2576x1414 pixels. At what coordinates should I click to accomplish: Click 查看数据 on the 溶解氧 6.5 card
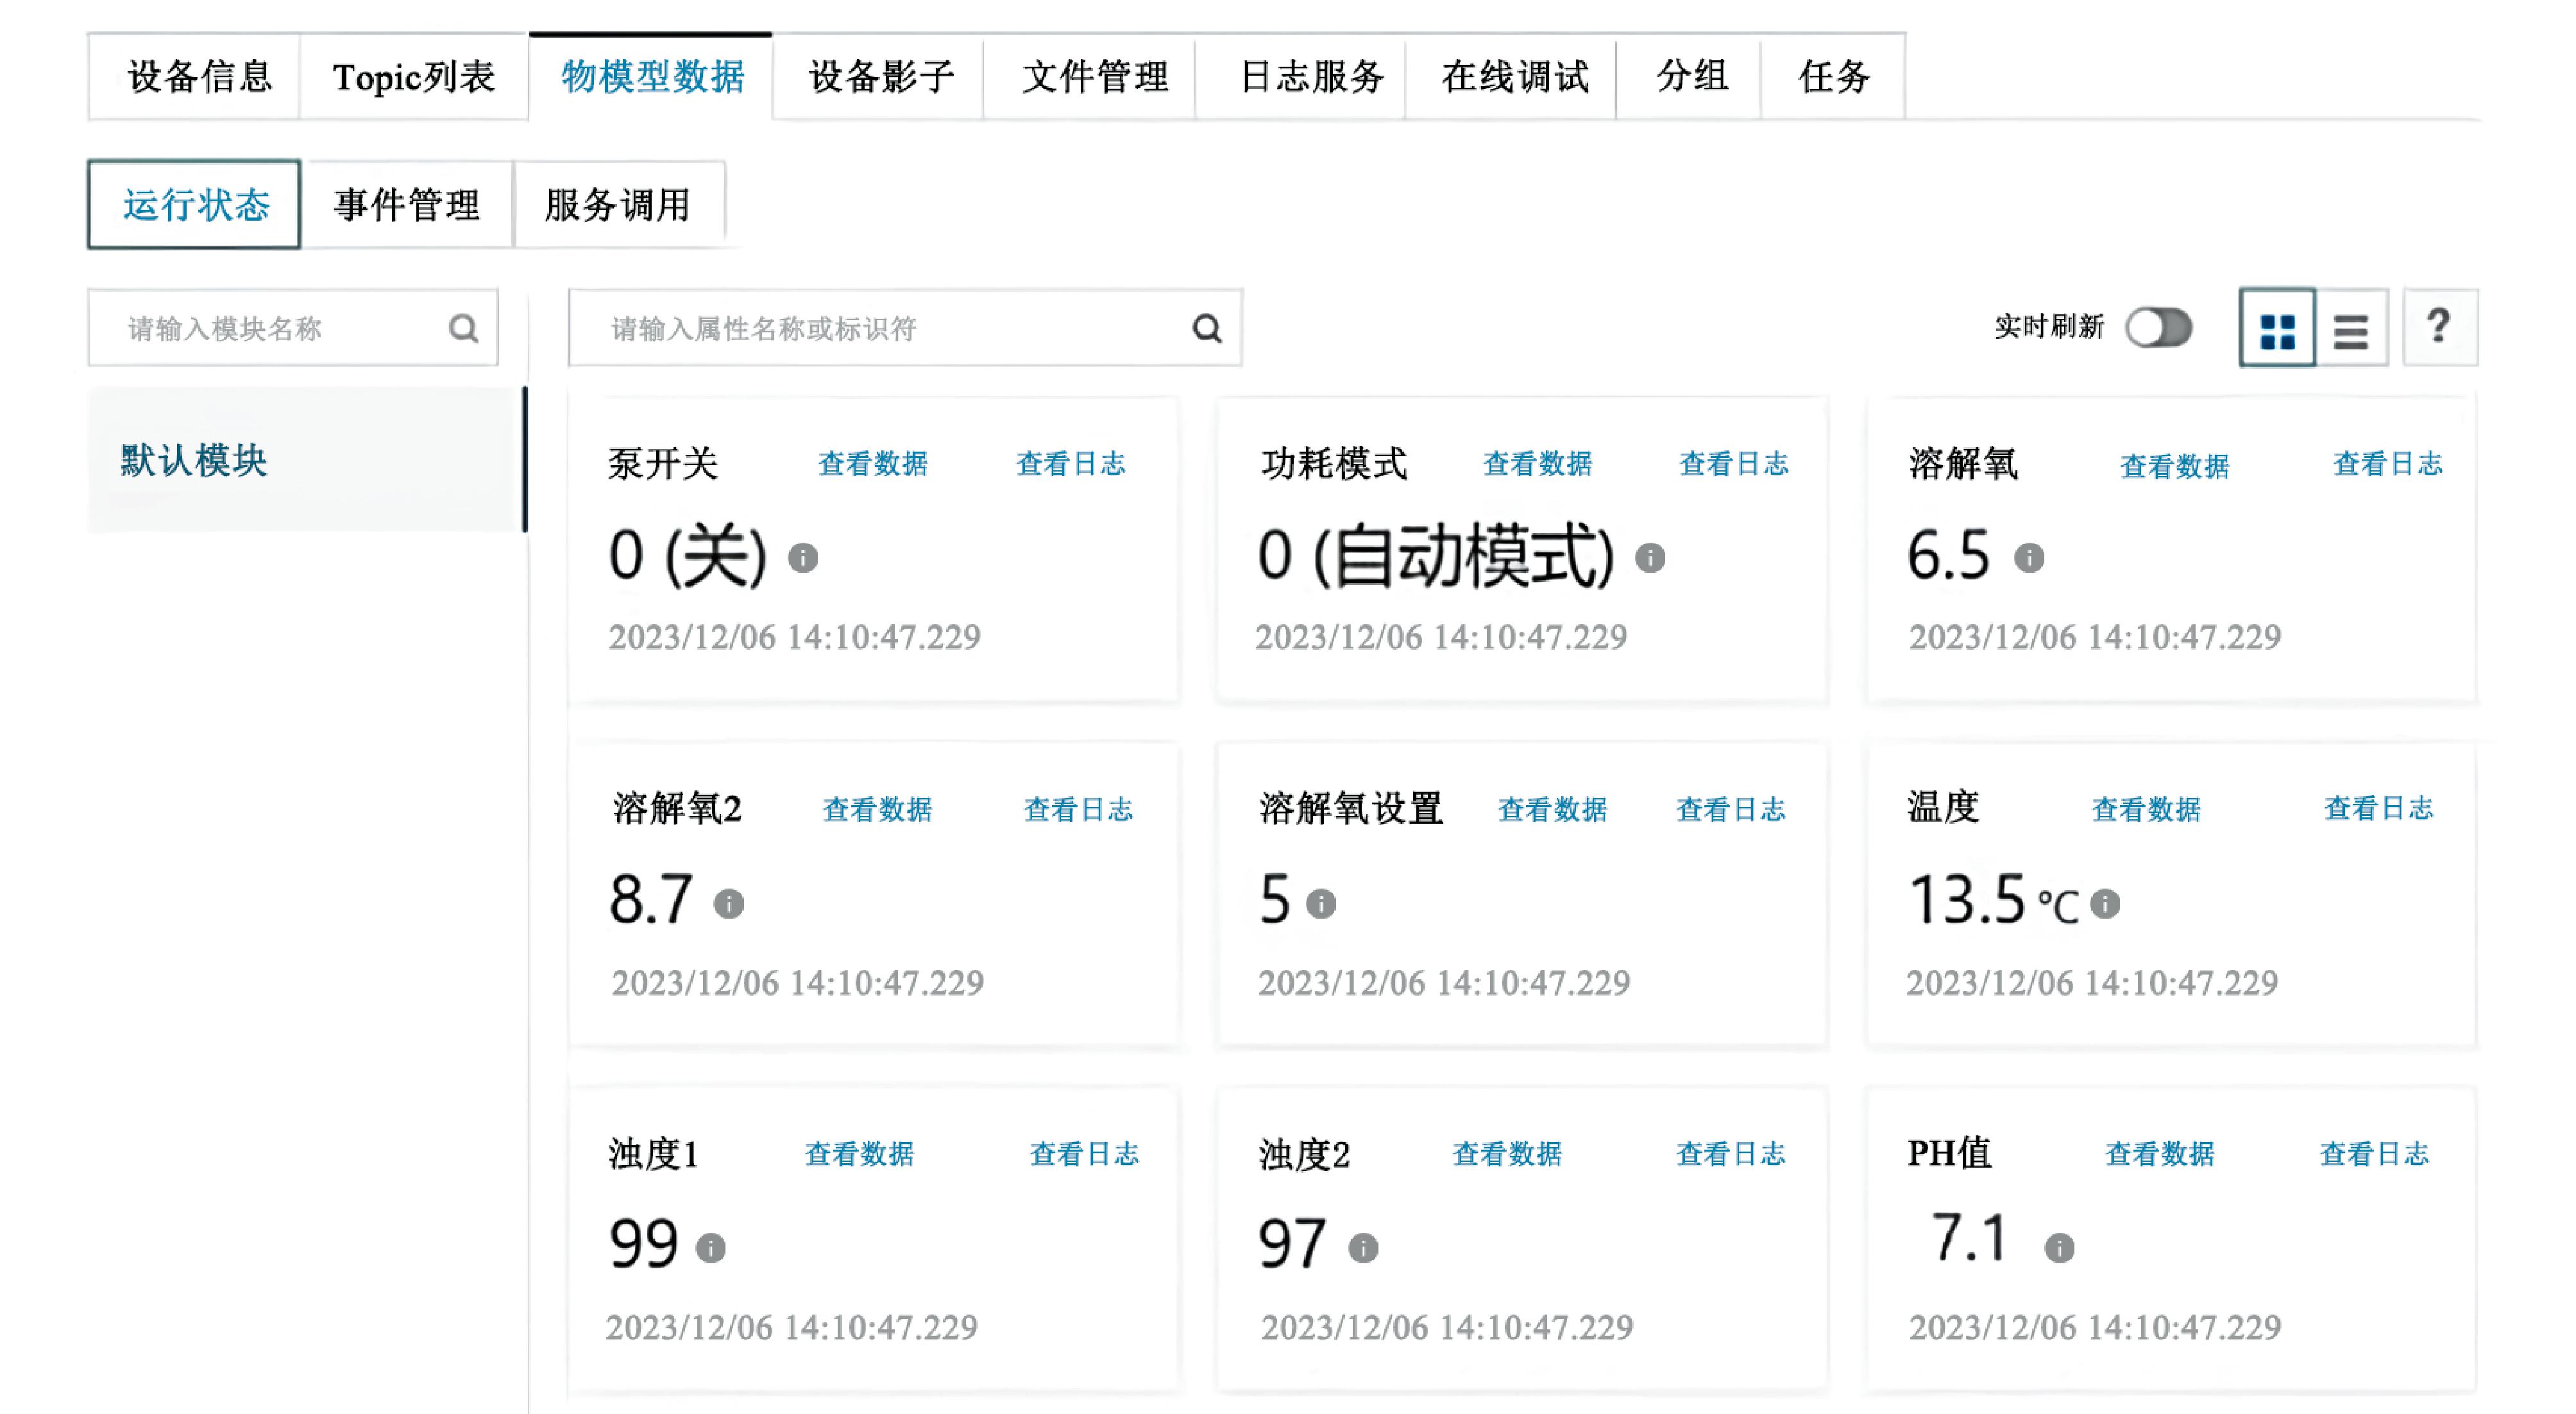2175,466
